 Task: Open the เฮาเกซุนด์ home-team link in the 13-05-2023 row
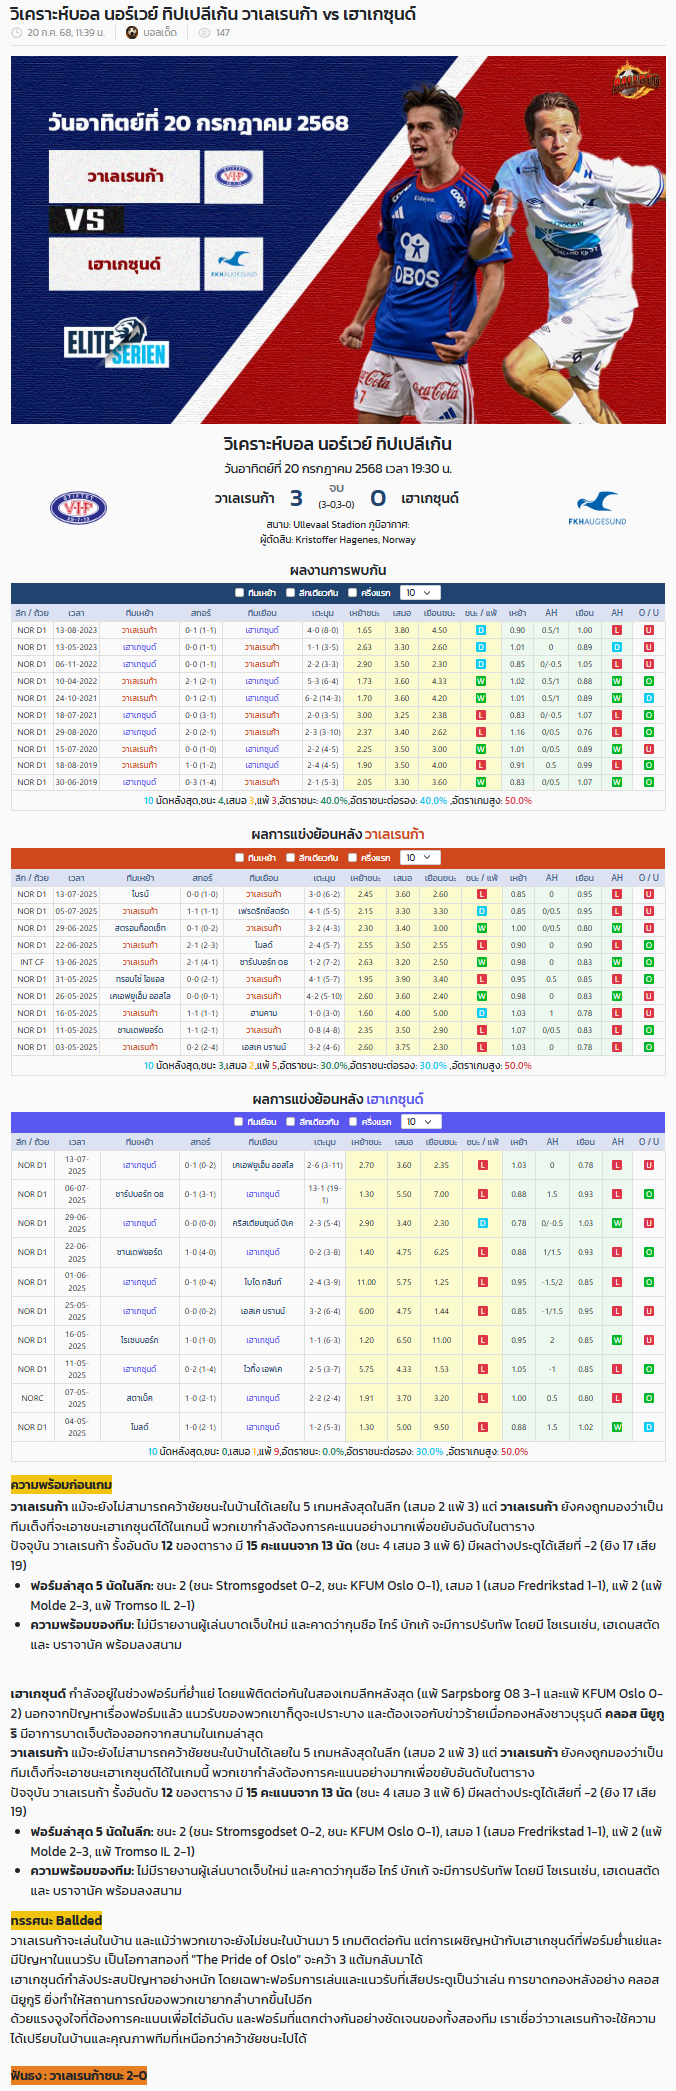[x=139, y=647]
